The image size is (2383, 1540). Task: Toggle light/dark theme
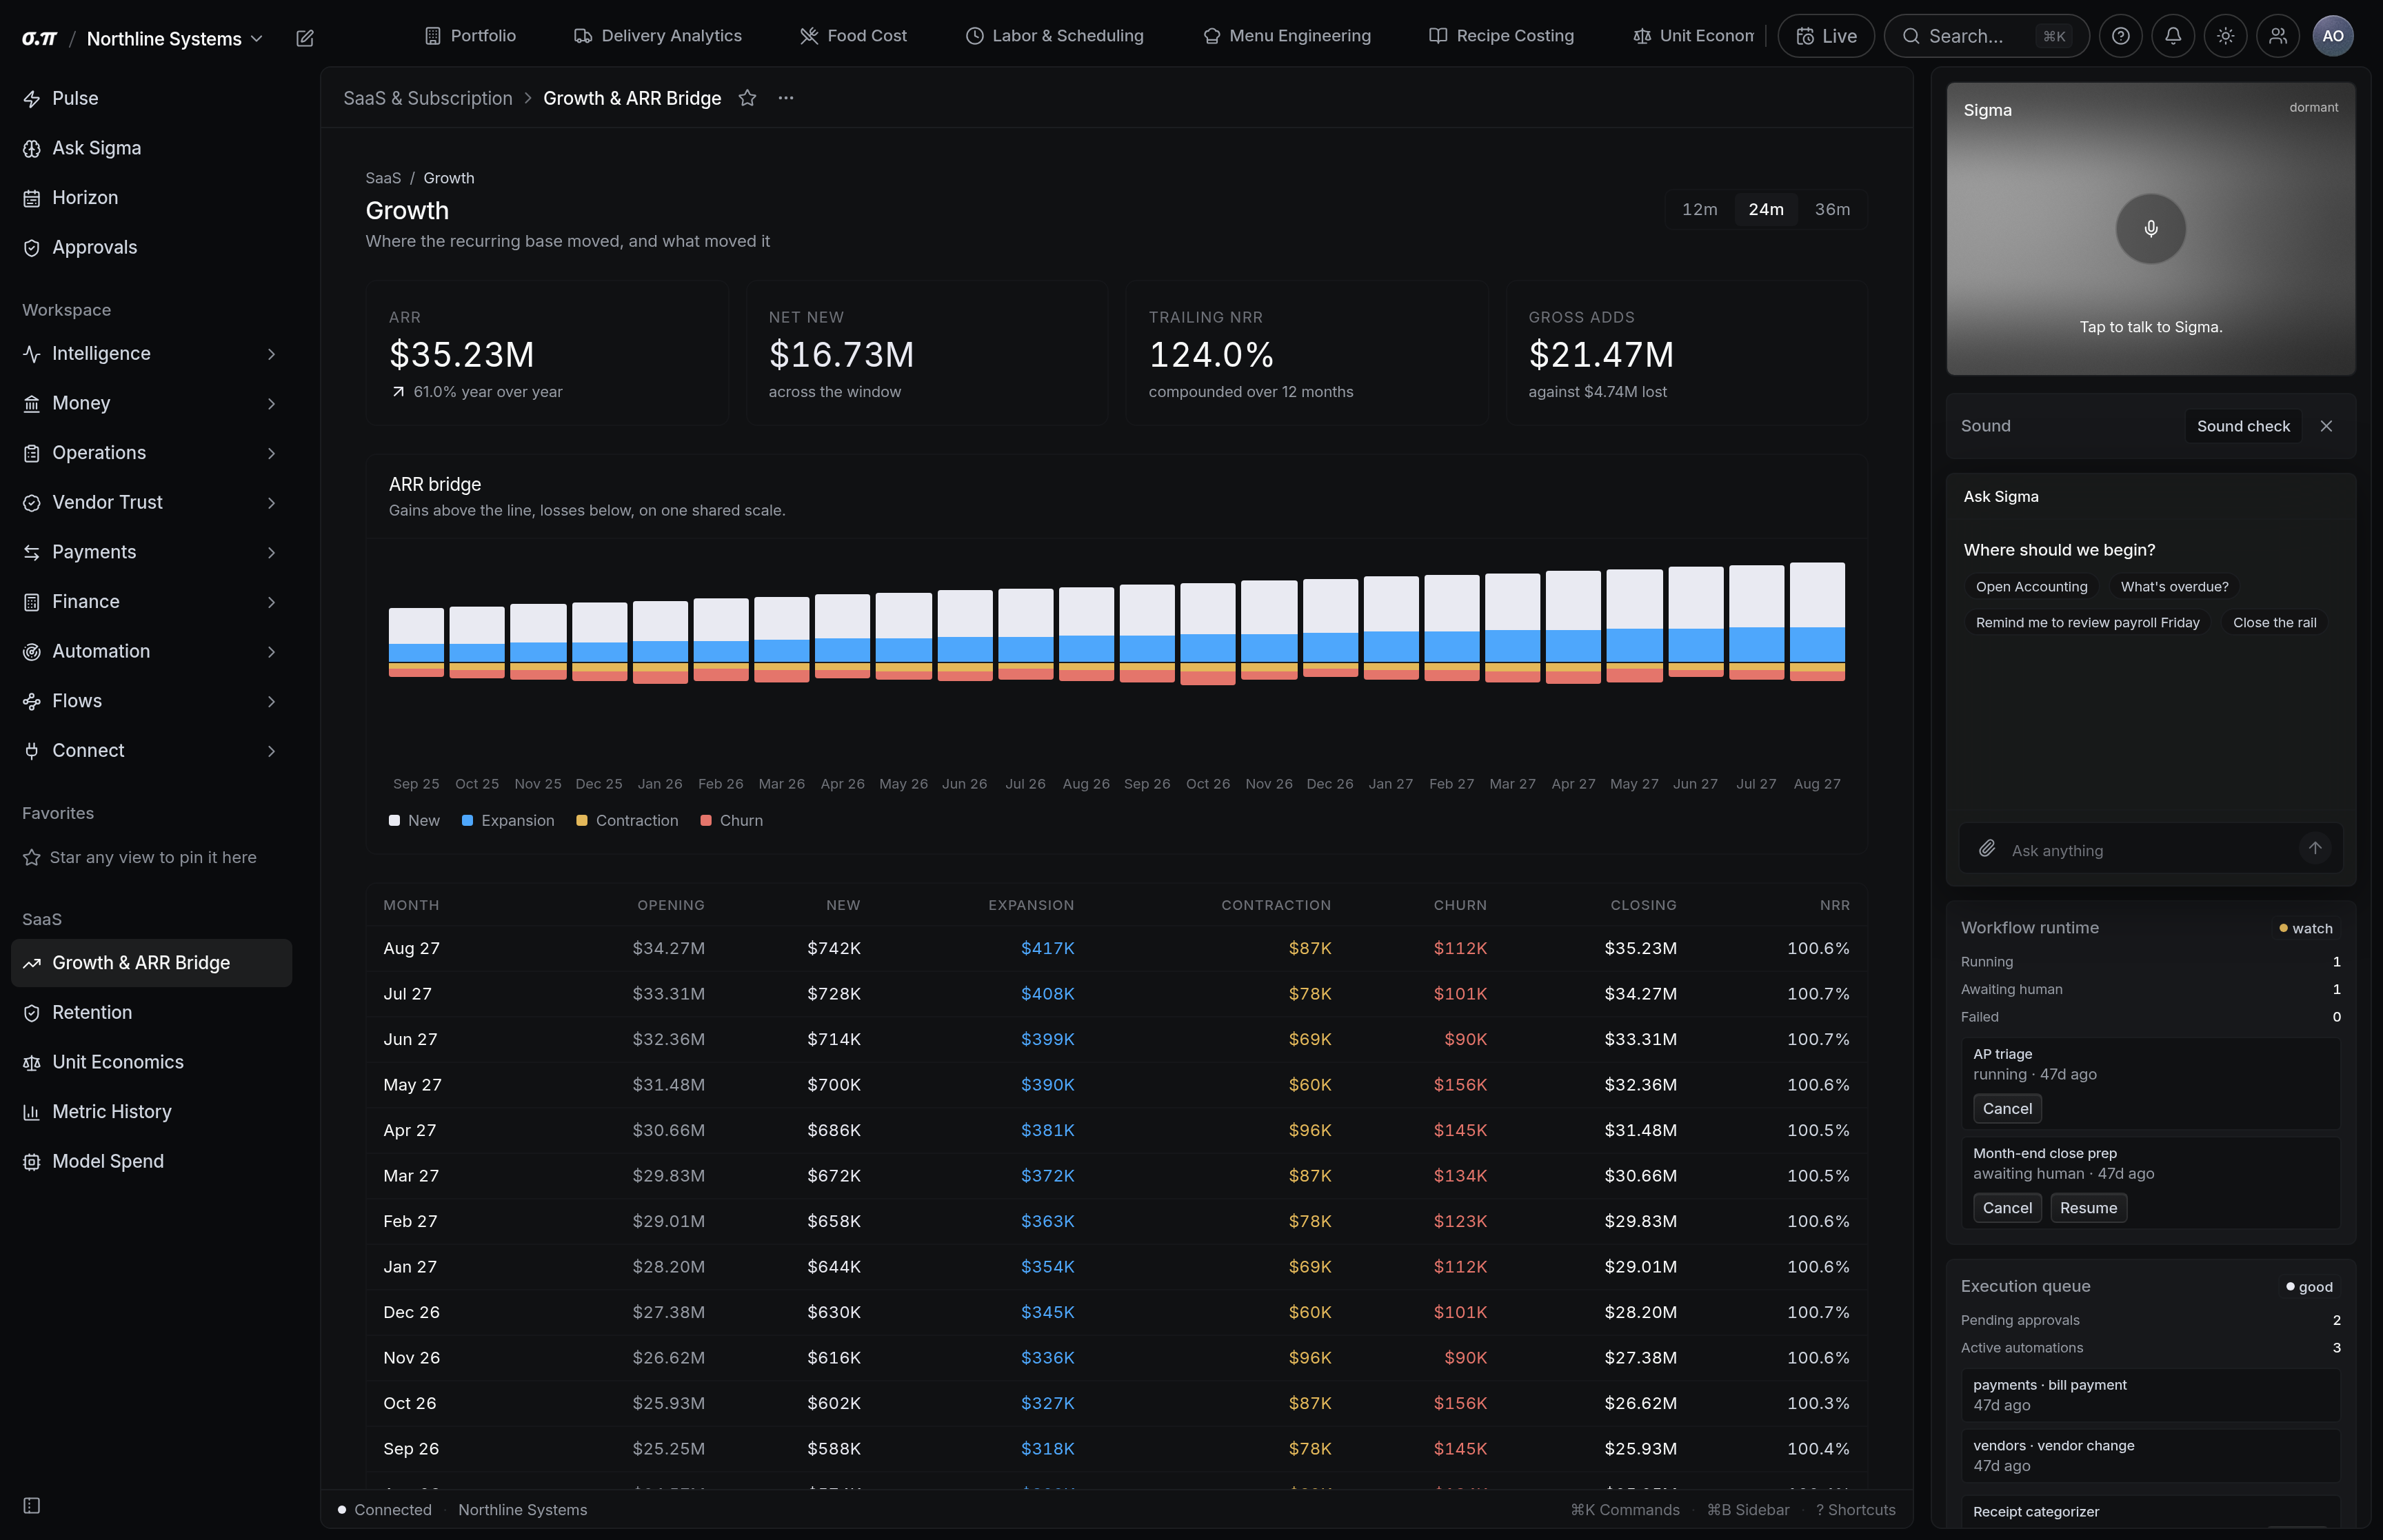click(2225, 36)
